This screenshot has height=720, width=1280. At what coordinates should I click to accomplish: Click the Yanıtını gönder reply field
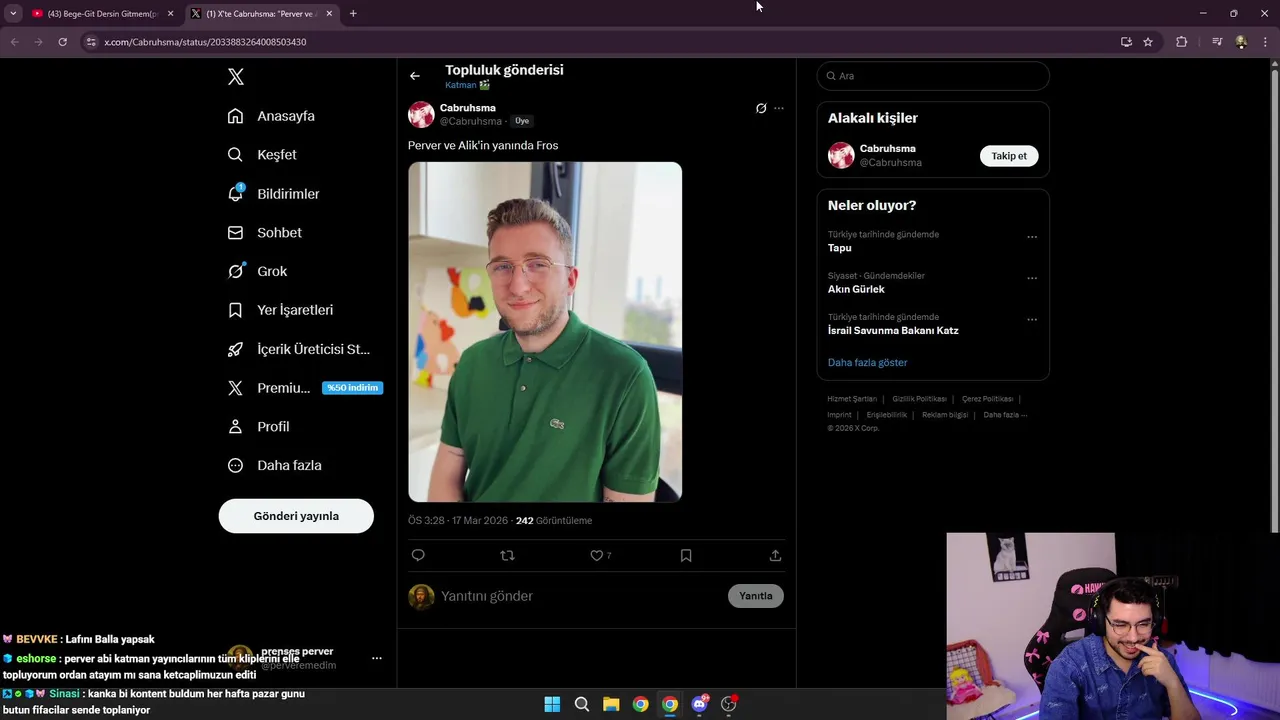[580, 596]
